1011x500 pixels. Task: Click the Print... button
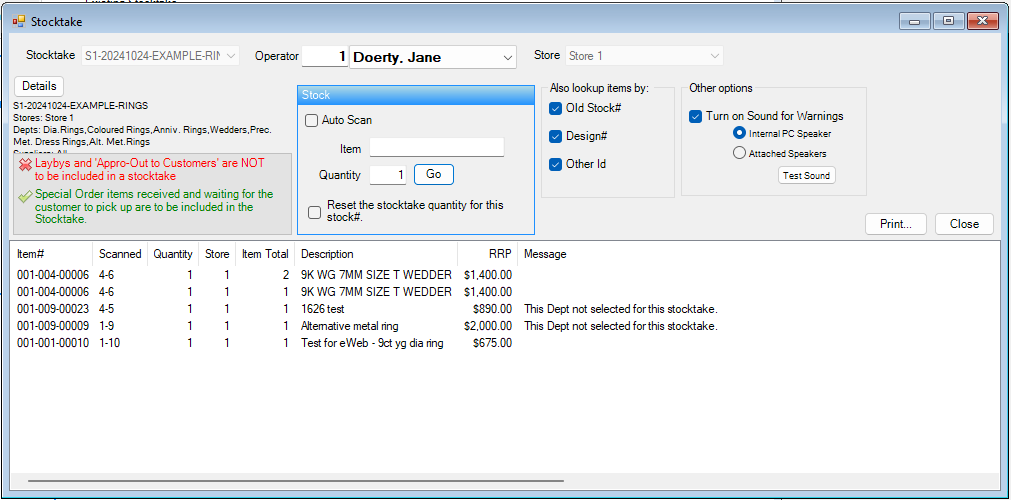click(896, 224)
